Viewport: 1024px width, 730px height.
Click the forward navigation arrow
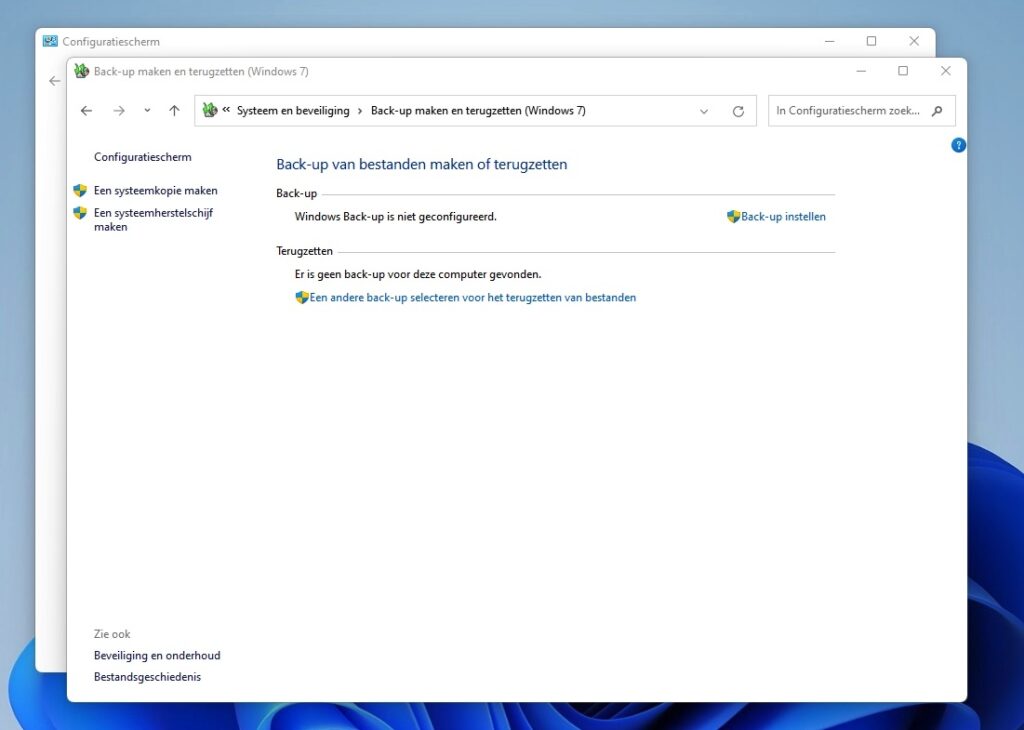[119, 111]
